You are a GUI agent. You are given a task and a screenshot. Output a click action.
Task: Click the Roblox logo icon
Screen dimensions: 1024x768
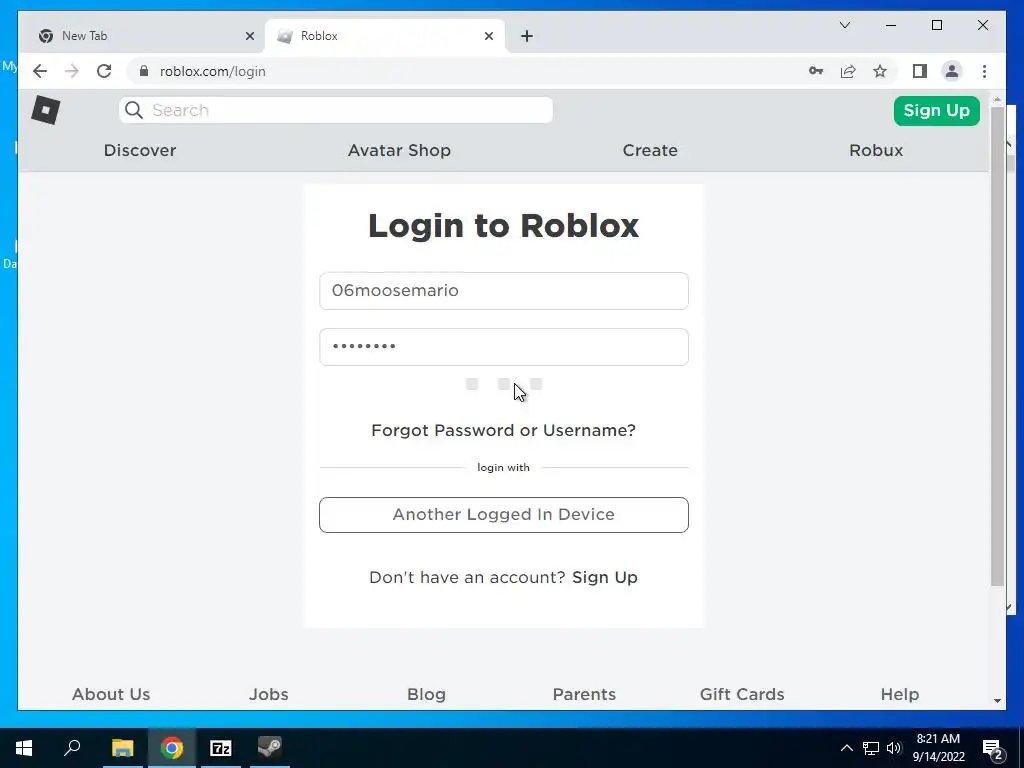click(x=46, y=110)
